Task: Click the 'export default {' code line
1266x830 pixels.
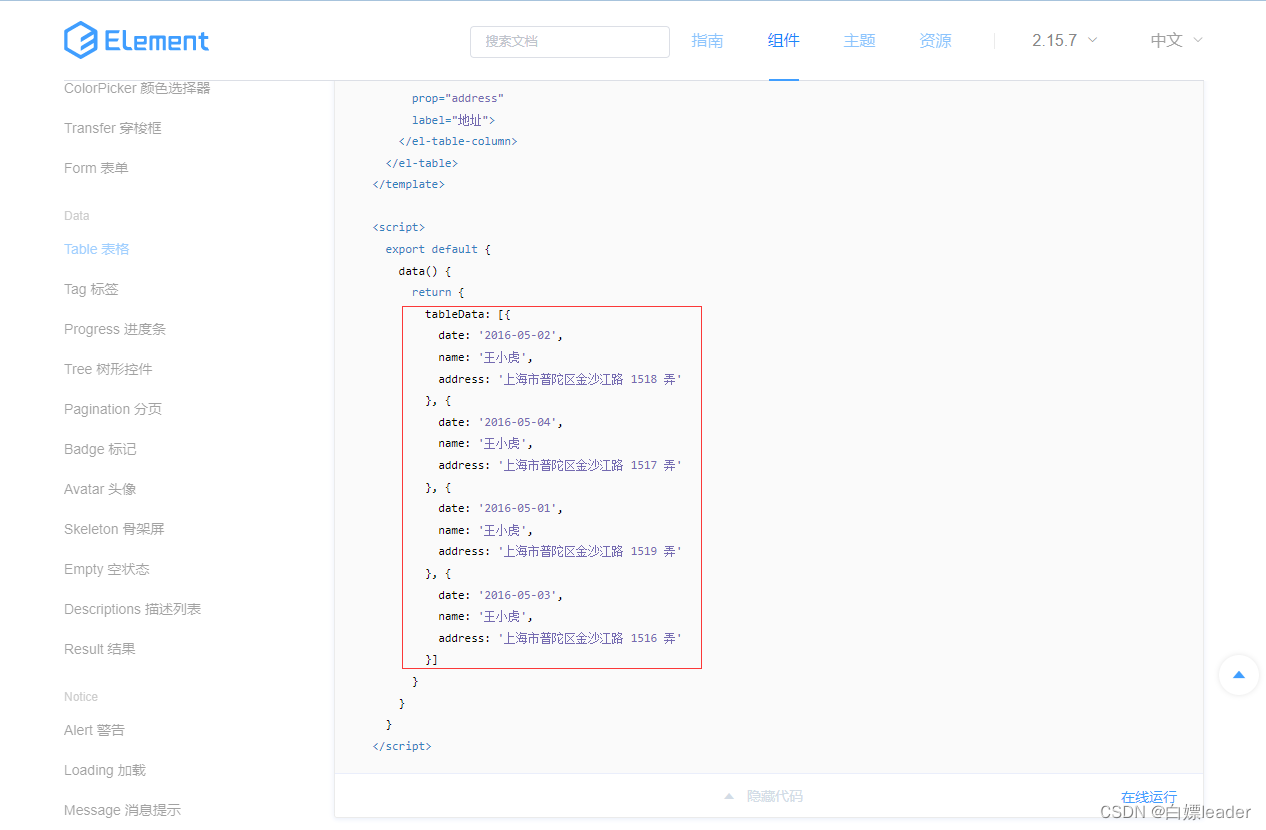Action: click(438, 249)
